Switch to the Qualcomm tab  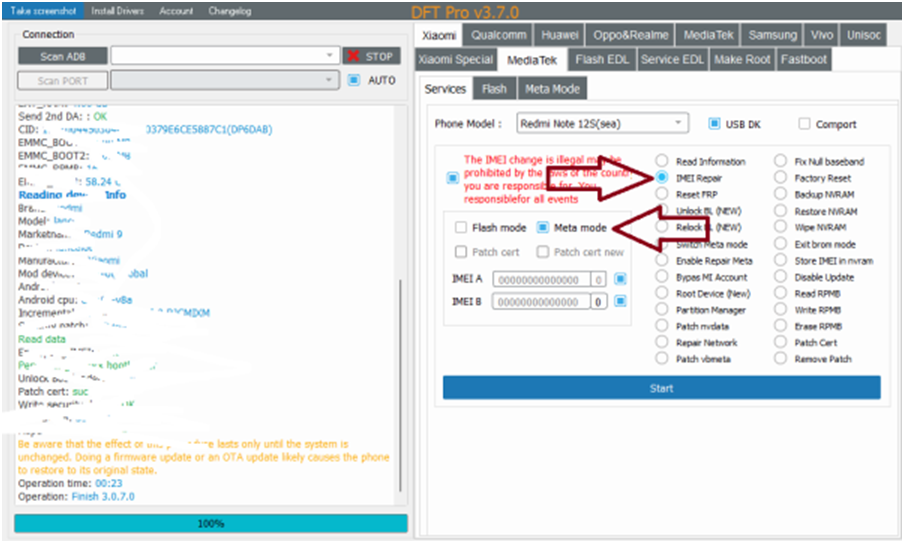[x=499, y=35]
